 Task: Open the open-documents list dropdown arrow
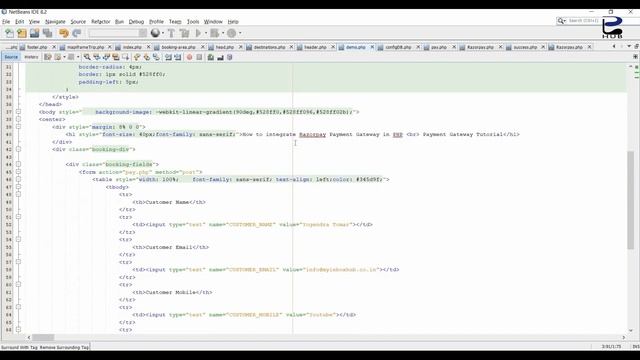coord(629,47)
